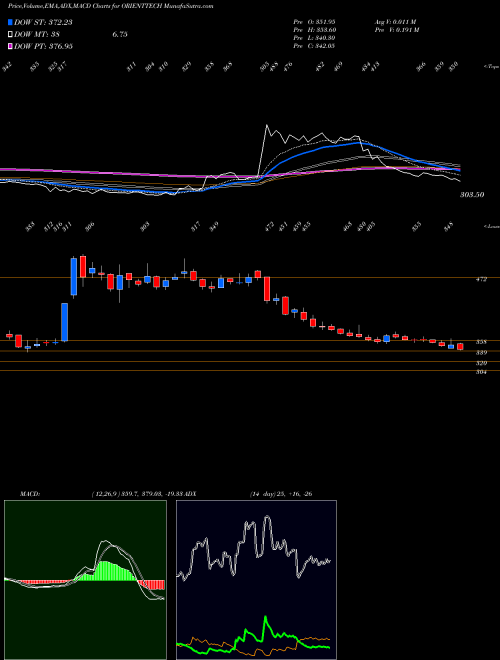Screen dimensions: 500x660
Task: Click the green MACD histogram chart panel
Action: point(85,580)
